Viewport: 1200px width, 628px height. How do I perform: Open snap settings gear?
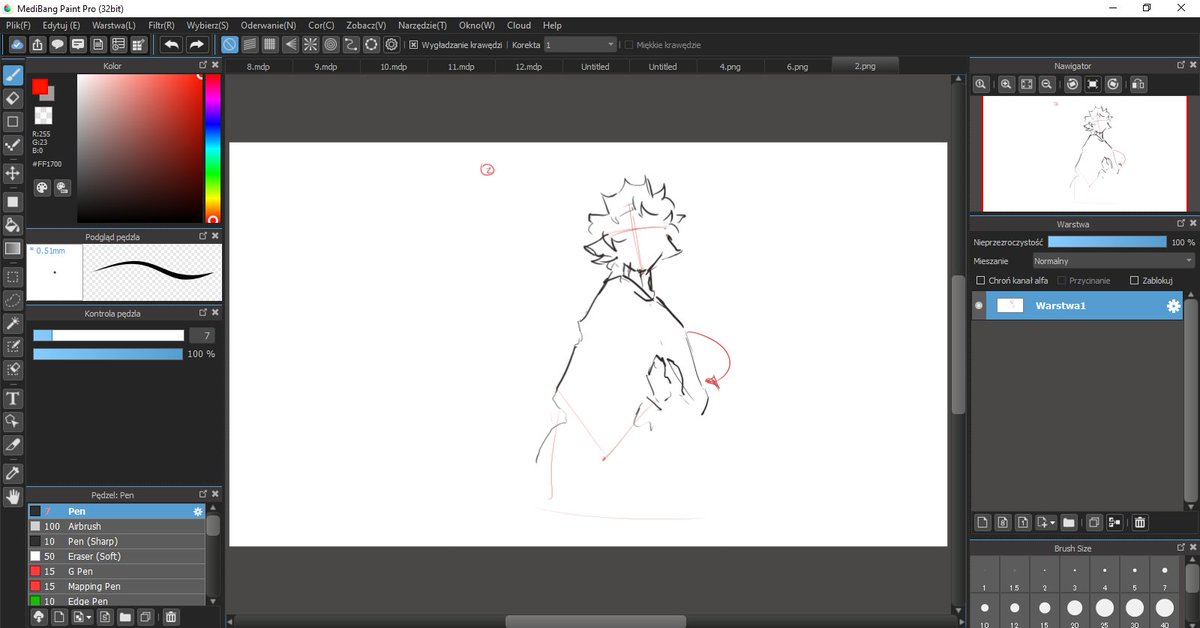click(x=391, y=44)
